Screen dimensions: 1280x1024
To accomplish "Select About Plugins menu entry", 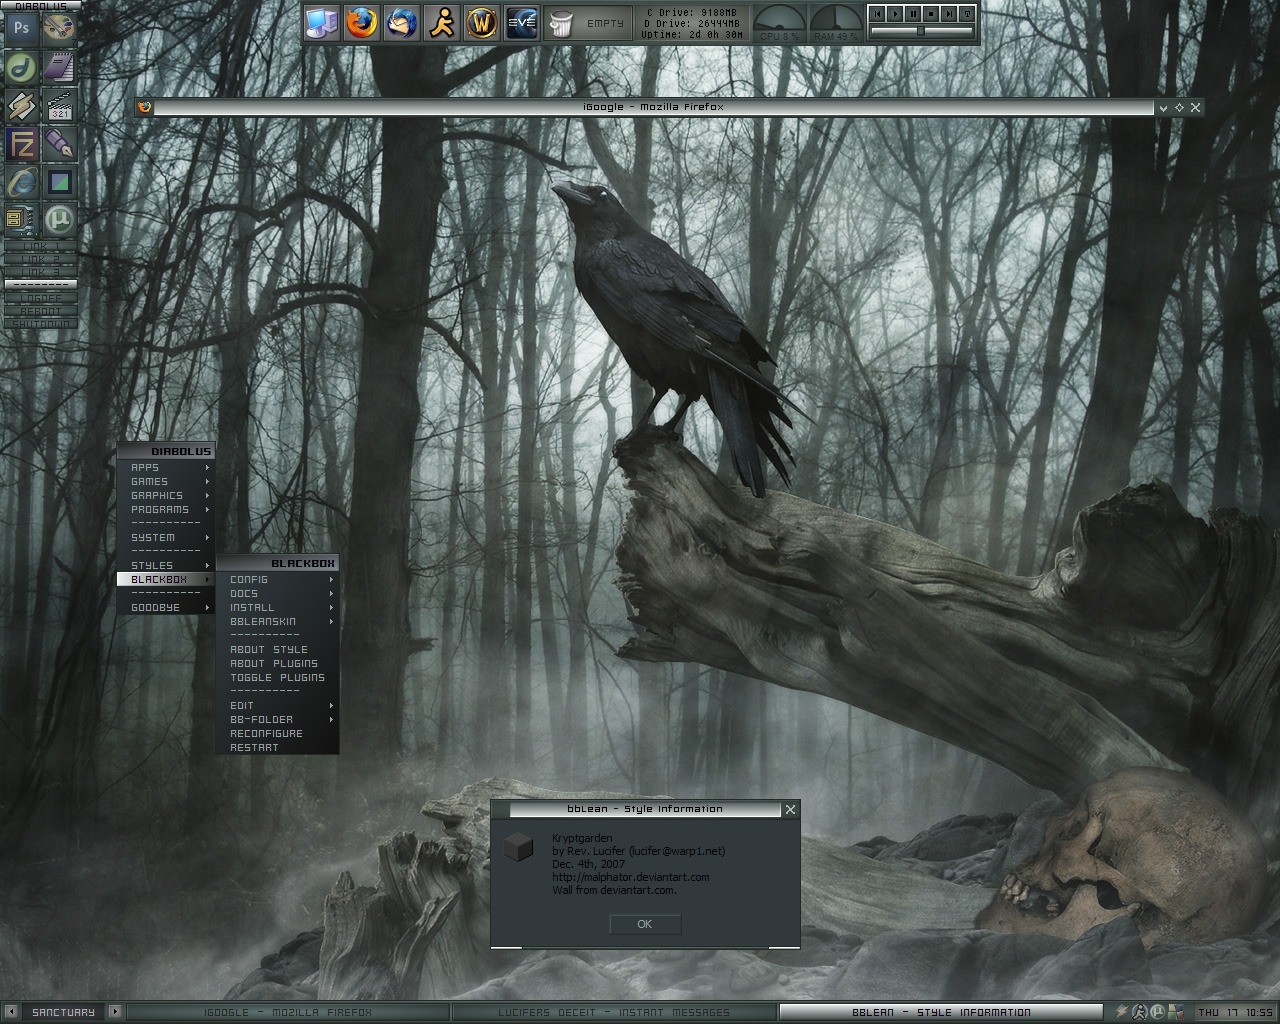I will 278,663.
